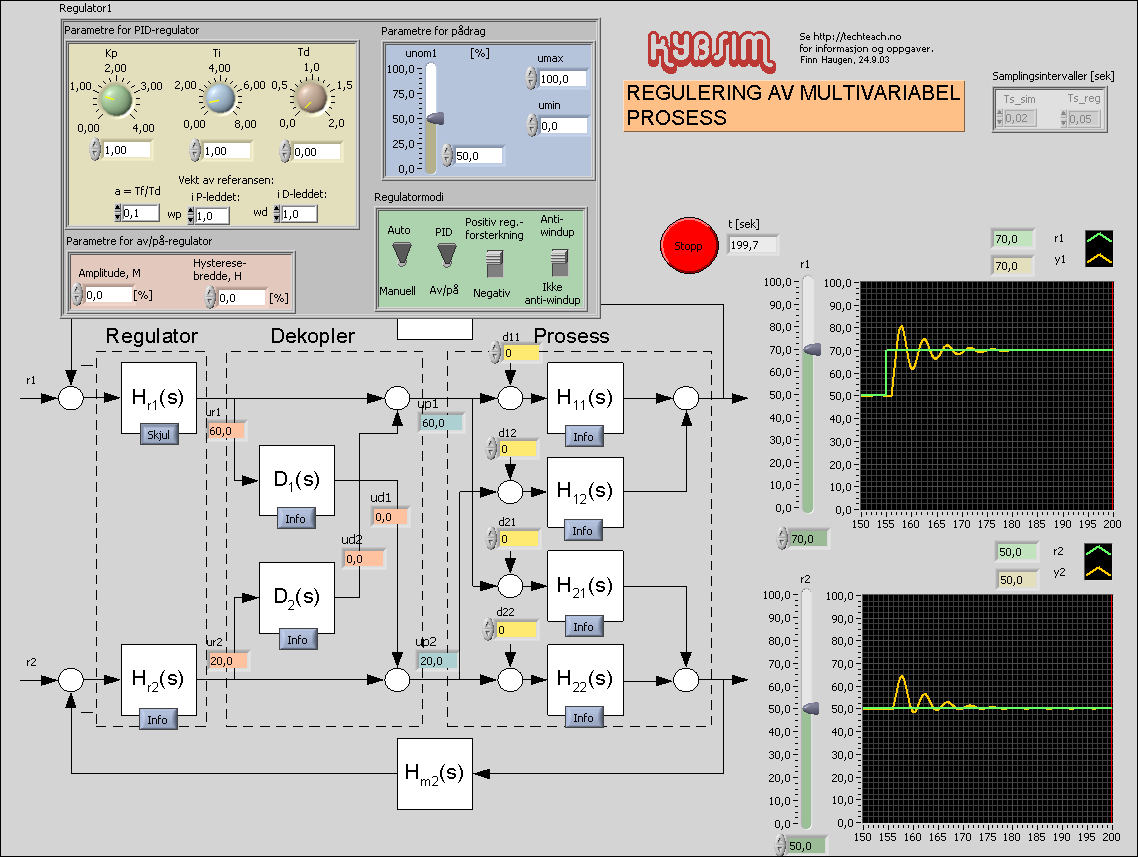Viewport: 1138px width, 857px height.
Task: Open Info for the D1(s) block
Action: pyautogui.click(x=298, y=518)
